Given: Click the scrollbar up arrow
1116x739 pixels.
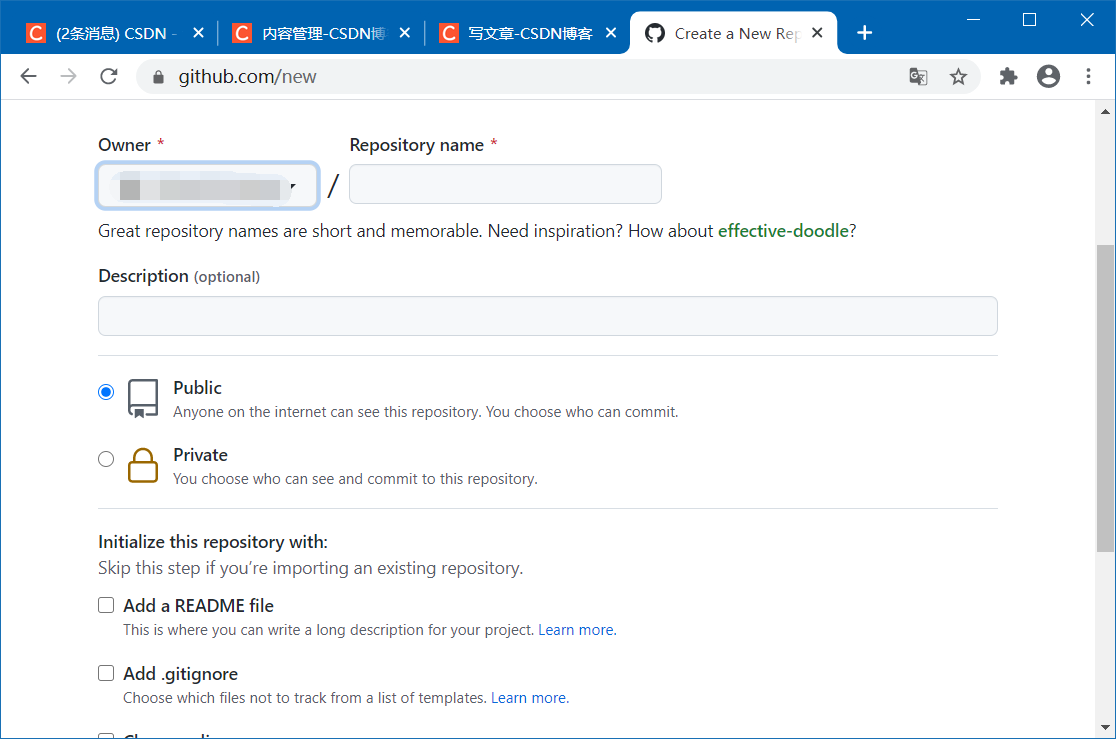Looking at the screenshot, I should (1105, 111).
